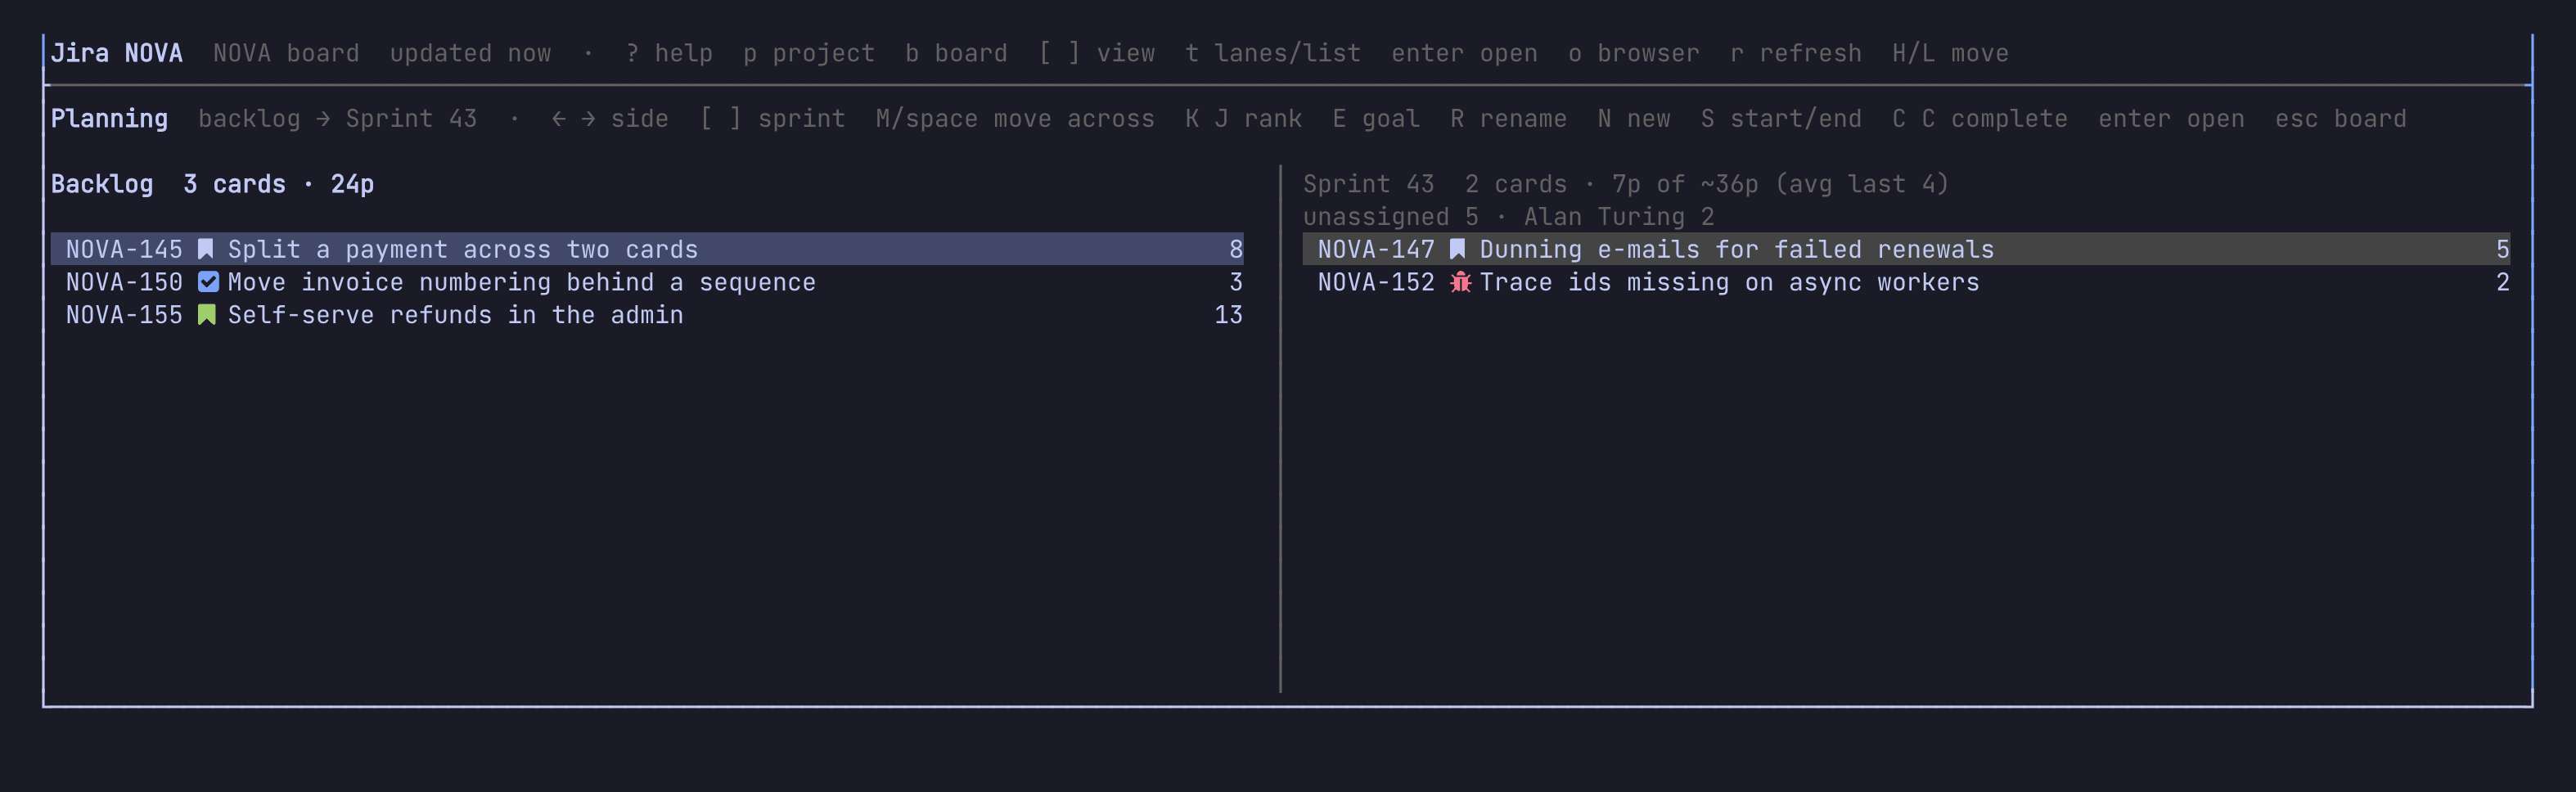Click the bookmark icon beside NOVA-147

tap(1458, 249)
